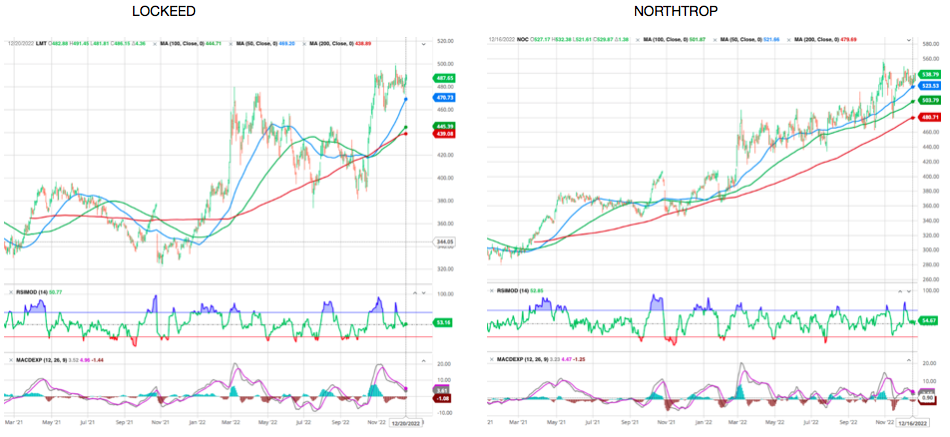Click the red 480.71 MA value tag

click(x=929, y=117)
